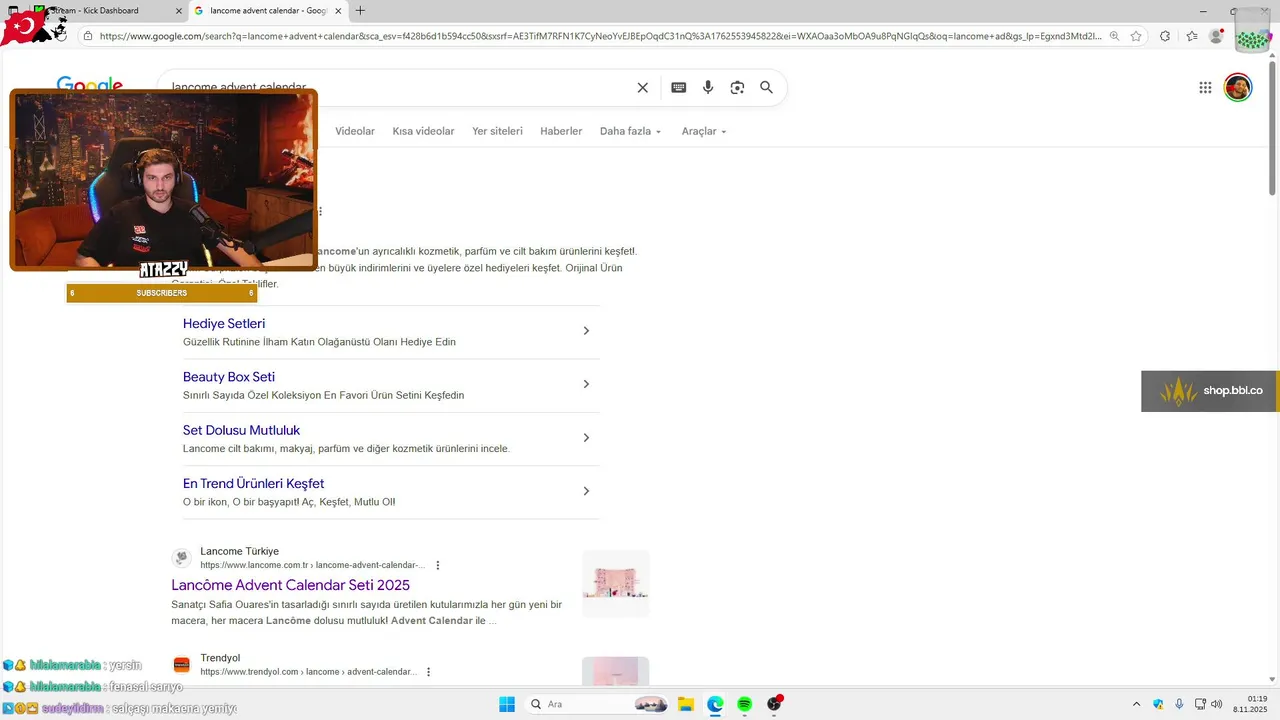Open En Trend Ürünleri Keşfet sitelink

(x=253, y=484)
